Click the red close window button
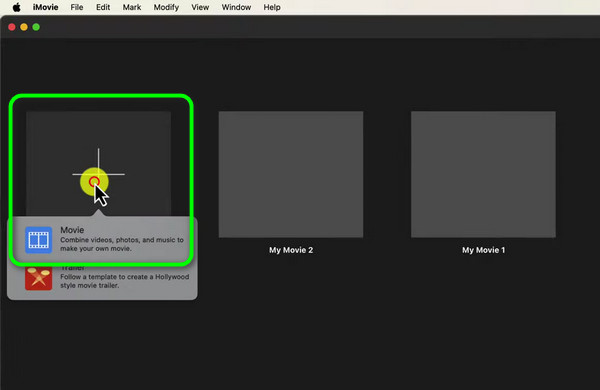The height and width of the screenshot is (390, 600). tap(12, 27)
